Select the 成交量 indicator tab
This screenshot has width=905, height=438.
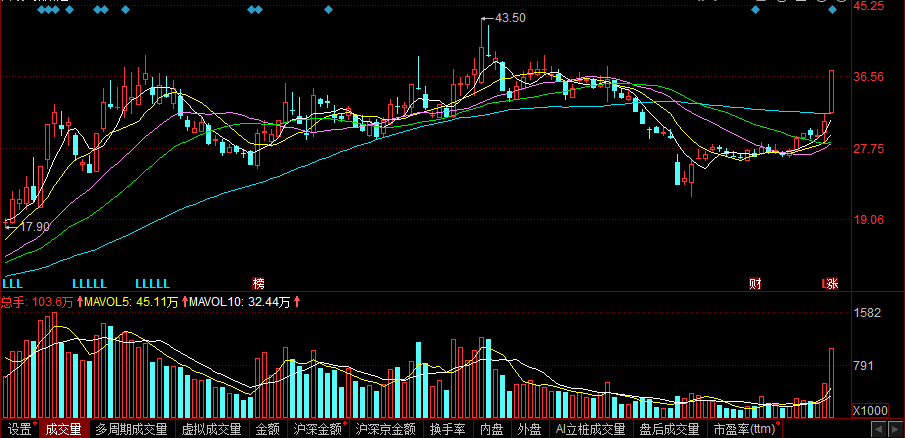point(63,429)
